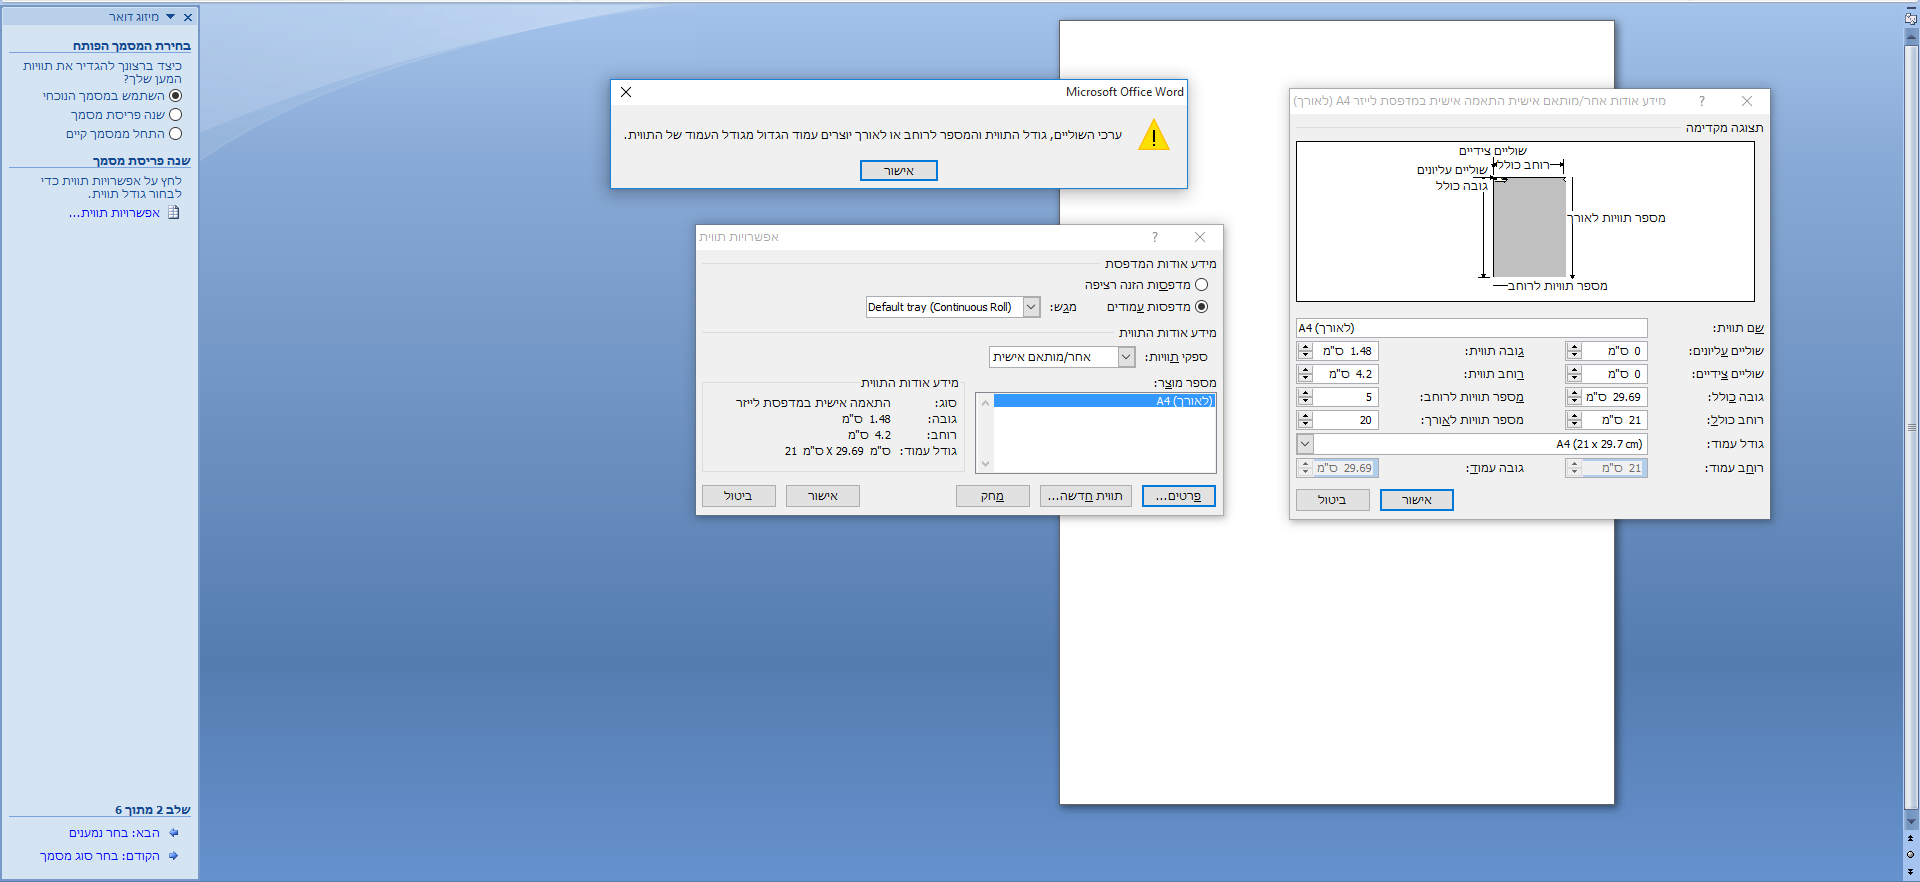Select page printers radio 'מדפסות עמודים'
This screenshot has height=882, width=1920.
1202,307
